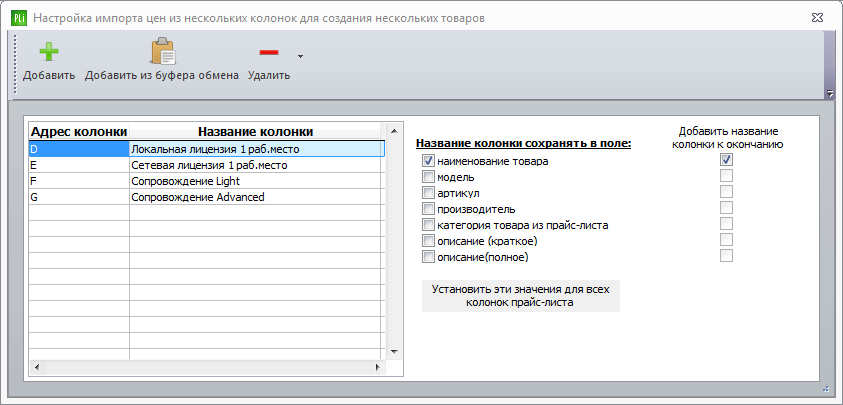Click Название колонки column header

click(255, 132)
